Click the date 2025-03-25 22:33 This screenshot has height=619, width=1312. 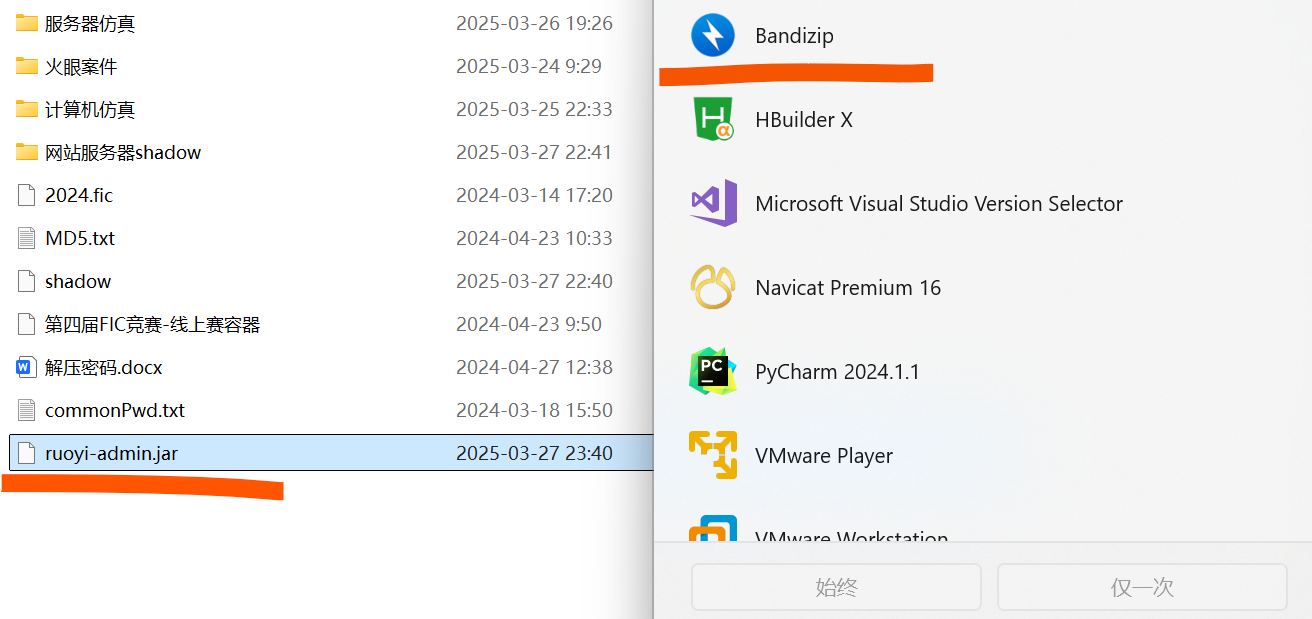tap(534, 109)
